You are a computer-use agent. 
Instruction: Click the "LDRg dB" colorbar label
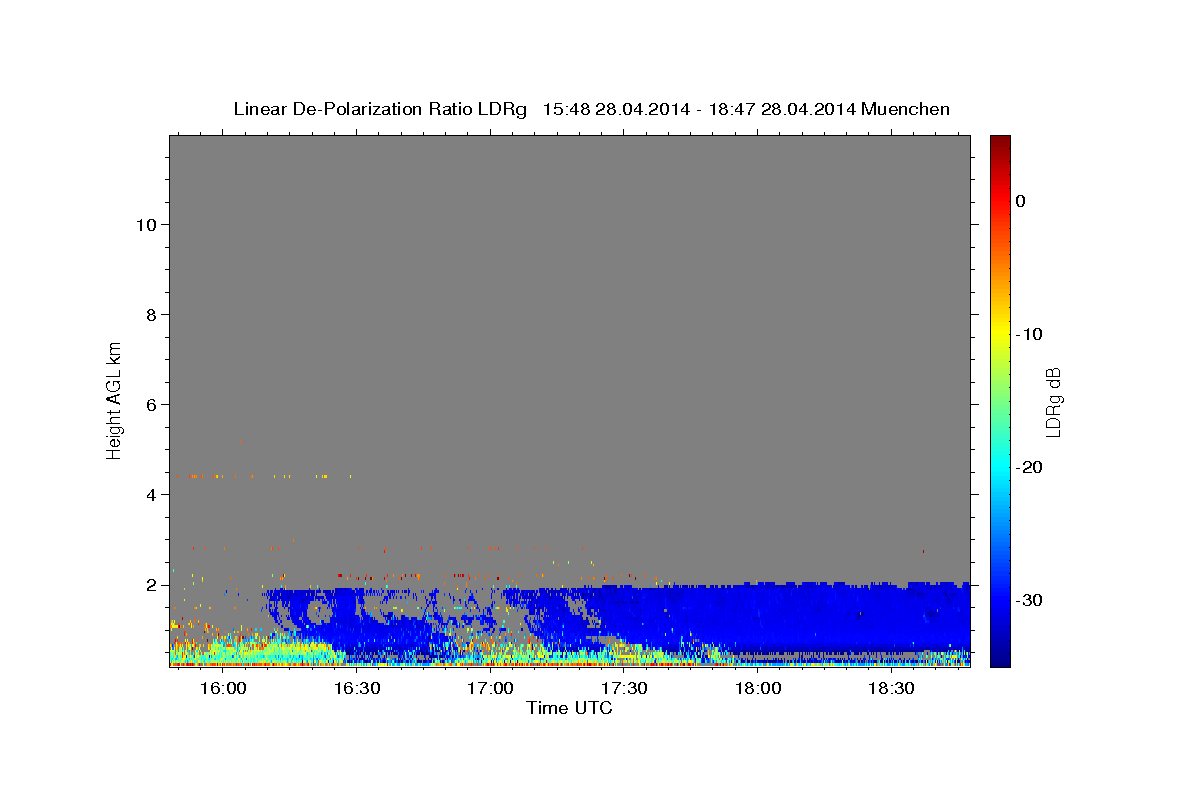pyautogui.click(x=1053, y=401)
